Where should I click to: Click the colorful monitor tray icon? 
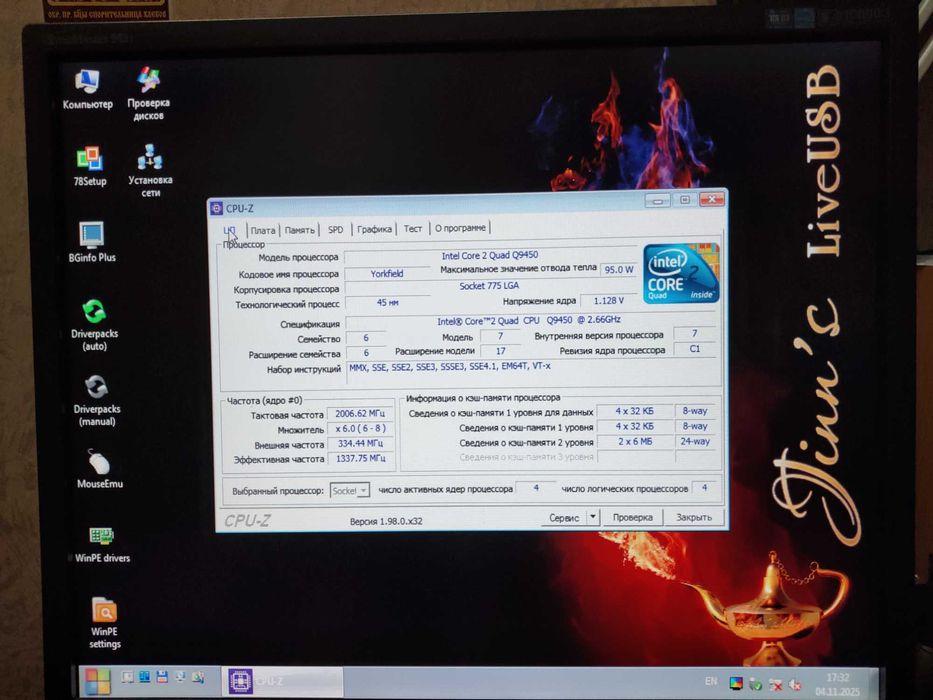736,683
